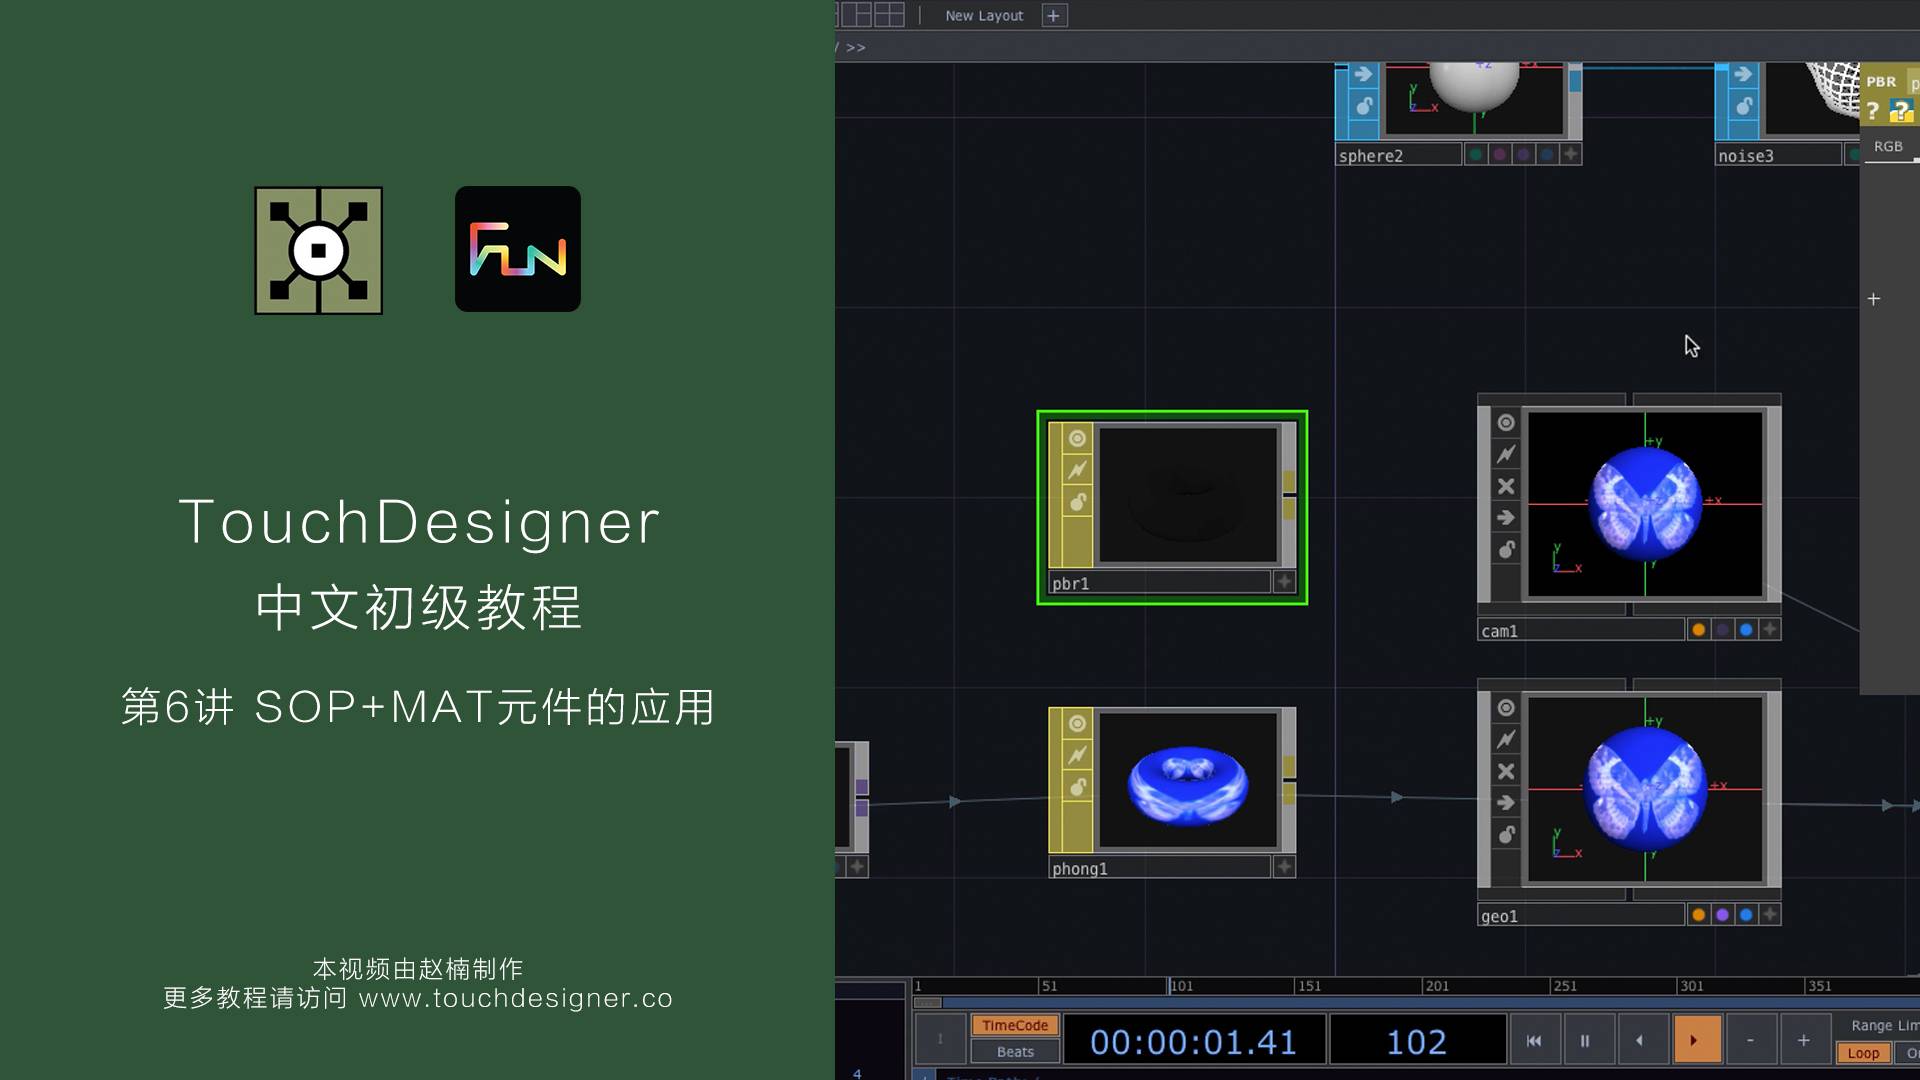Toggle the bypass X flag on cam1

[1506, 486]
